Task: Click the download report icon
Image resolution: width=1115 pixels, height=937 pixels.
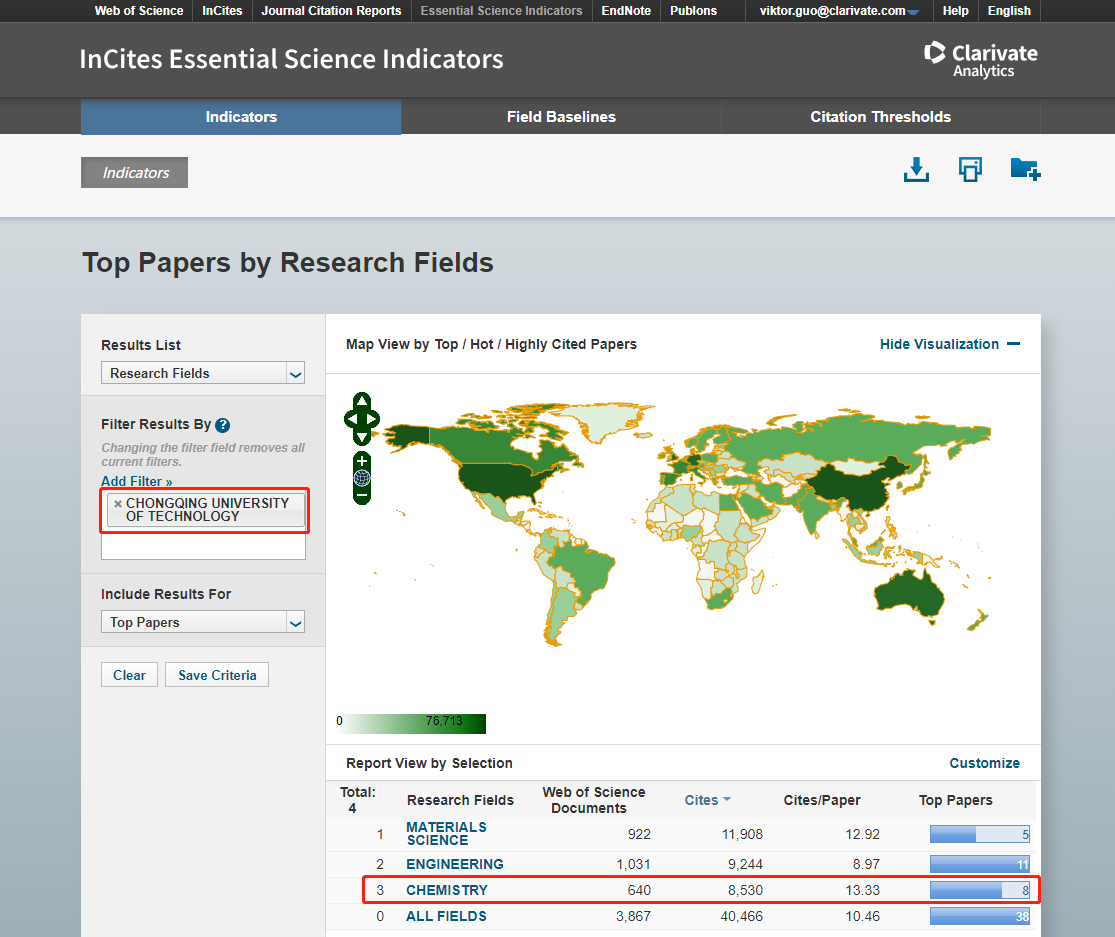Action: coord(916,170)
